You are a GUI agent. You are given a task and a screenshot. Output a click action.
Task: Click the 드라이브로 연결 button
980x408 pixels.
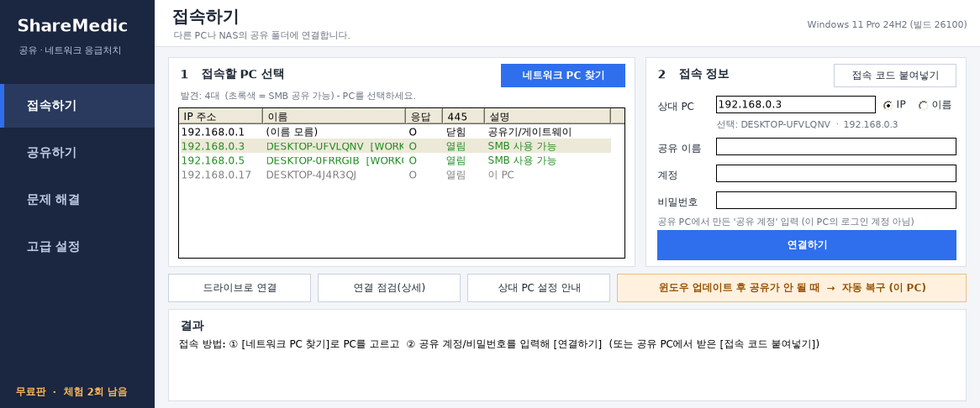239,288
